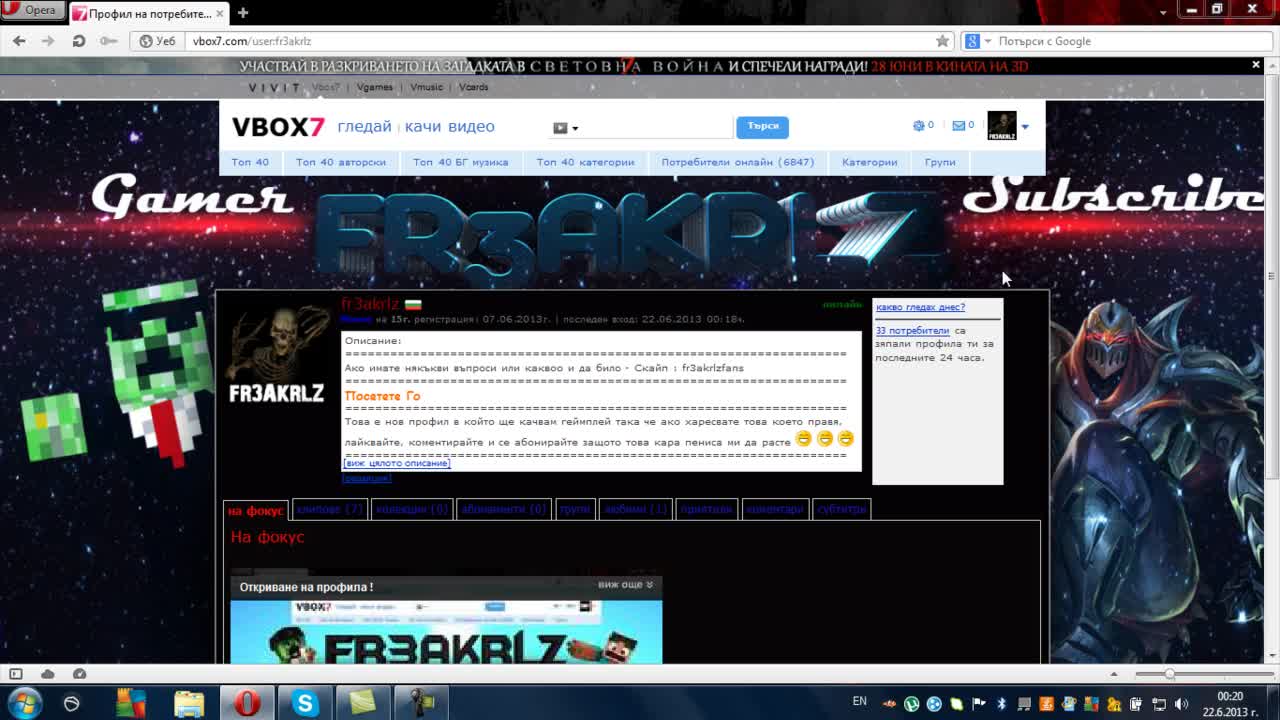Click the user avatar in header
1280x720 pixels.
click(x=1002, y=126)
